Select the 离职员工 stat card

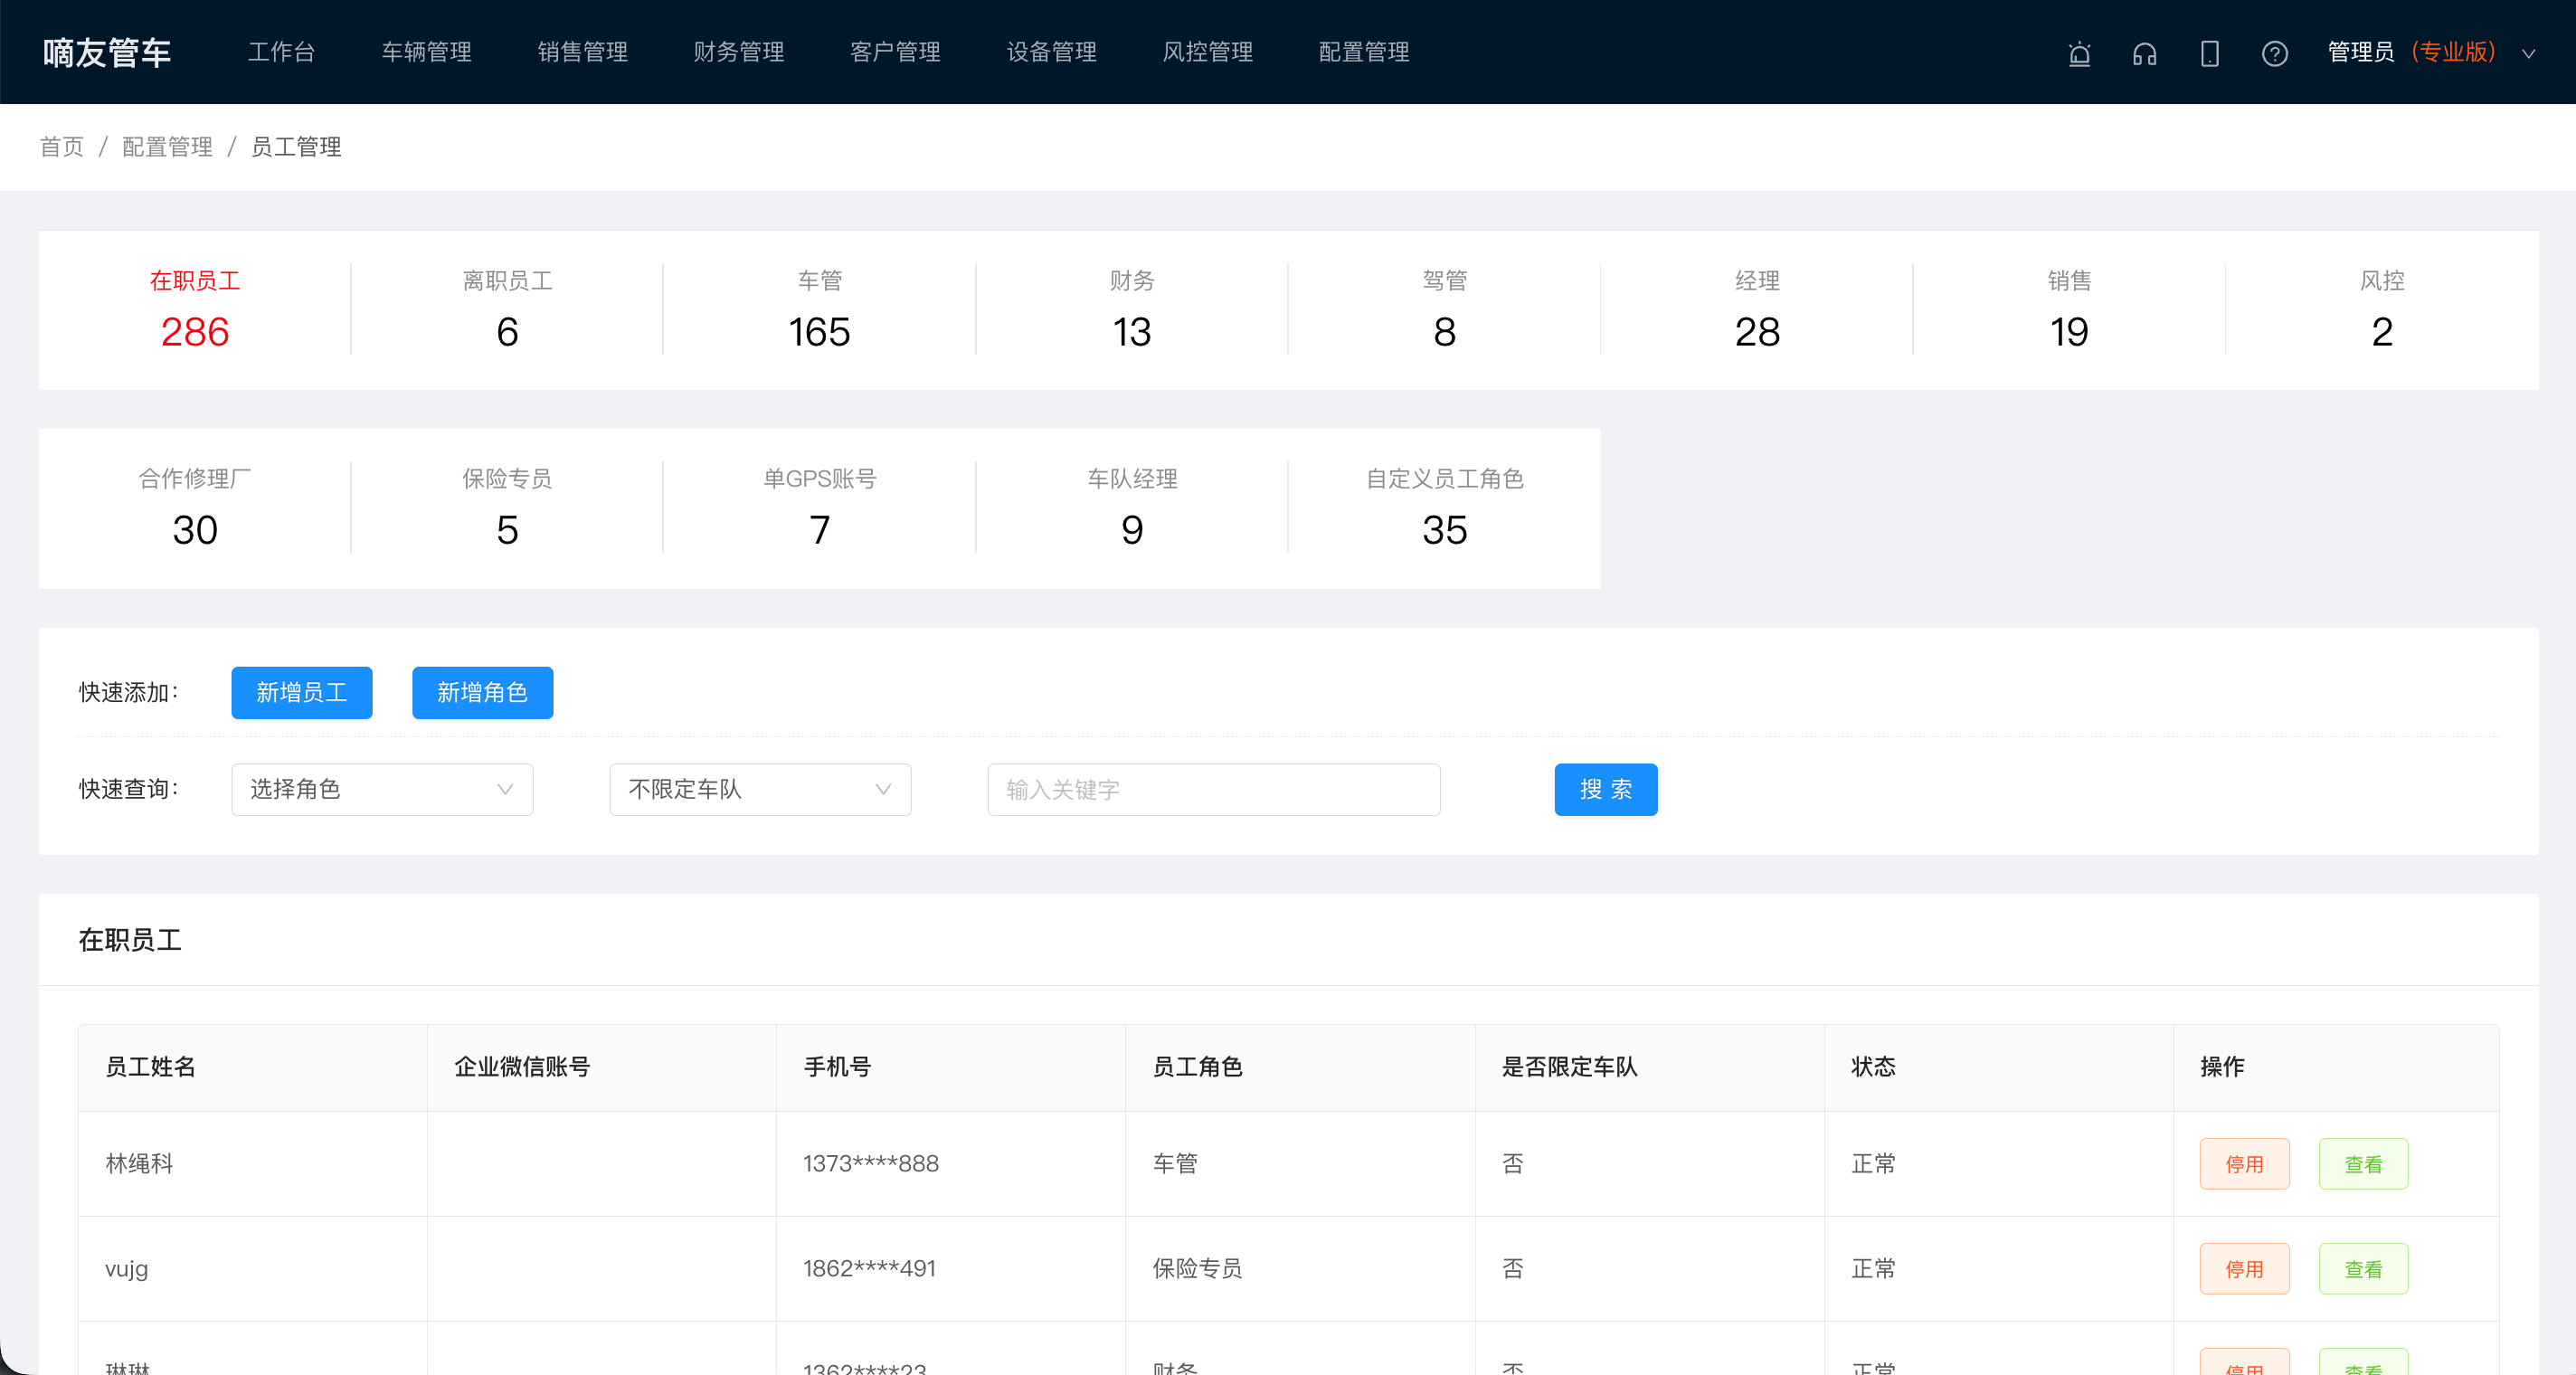coord(507,310)
